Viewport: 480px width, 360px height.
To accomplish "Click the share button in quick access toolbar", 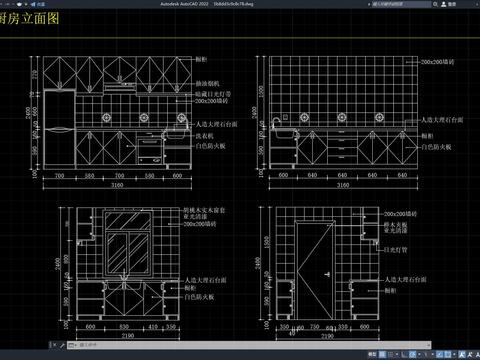I will click(38, 4).
